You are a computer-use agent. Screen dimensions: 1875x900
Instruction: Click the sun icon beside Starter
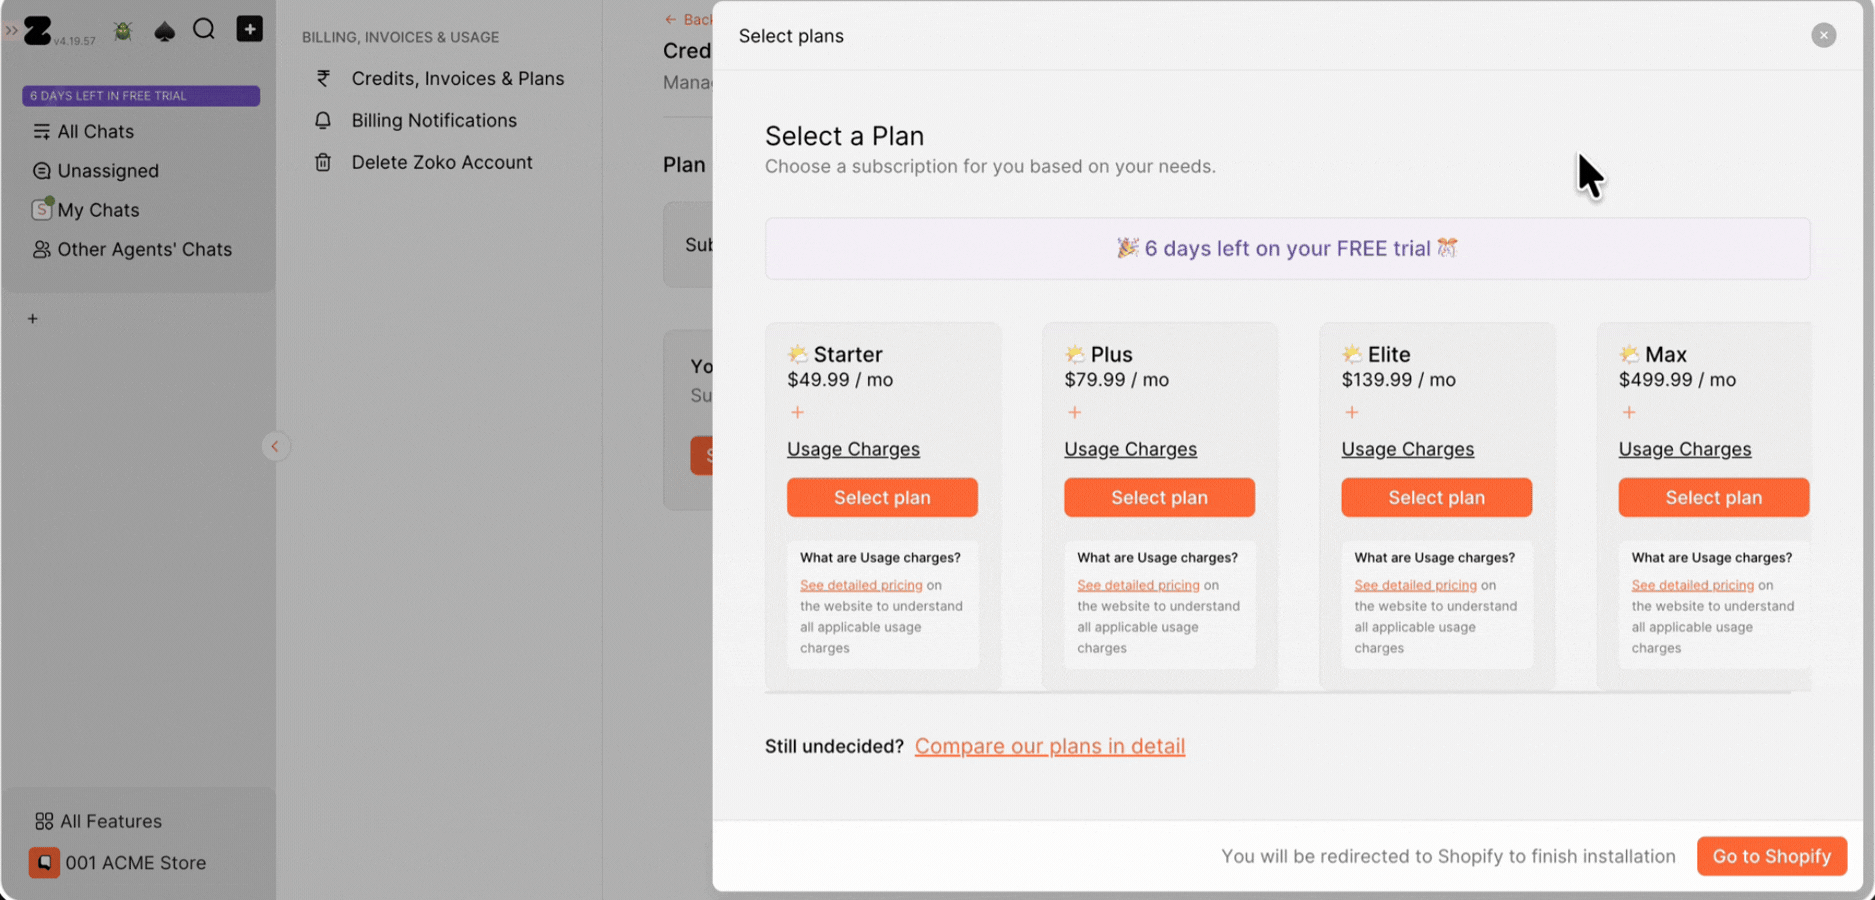(797, 354)
